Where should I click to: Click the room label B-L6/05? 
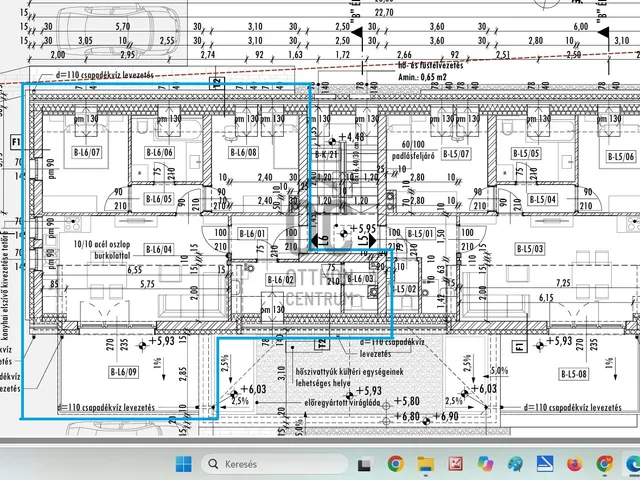pyautogui.click(x=159, y=199)
